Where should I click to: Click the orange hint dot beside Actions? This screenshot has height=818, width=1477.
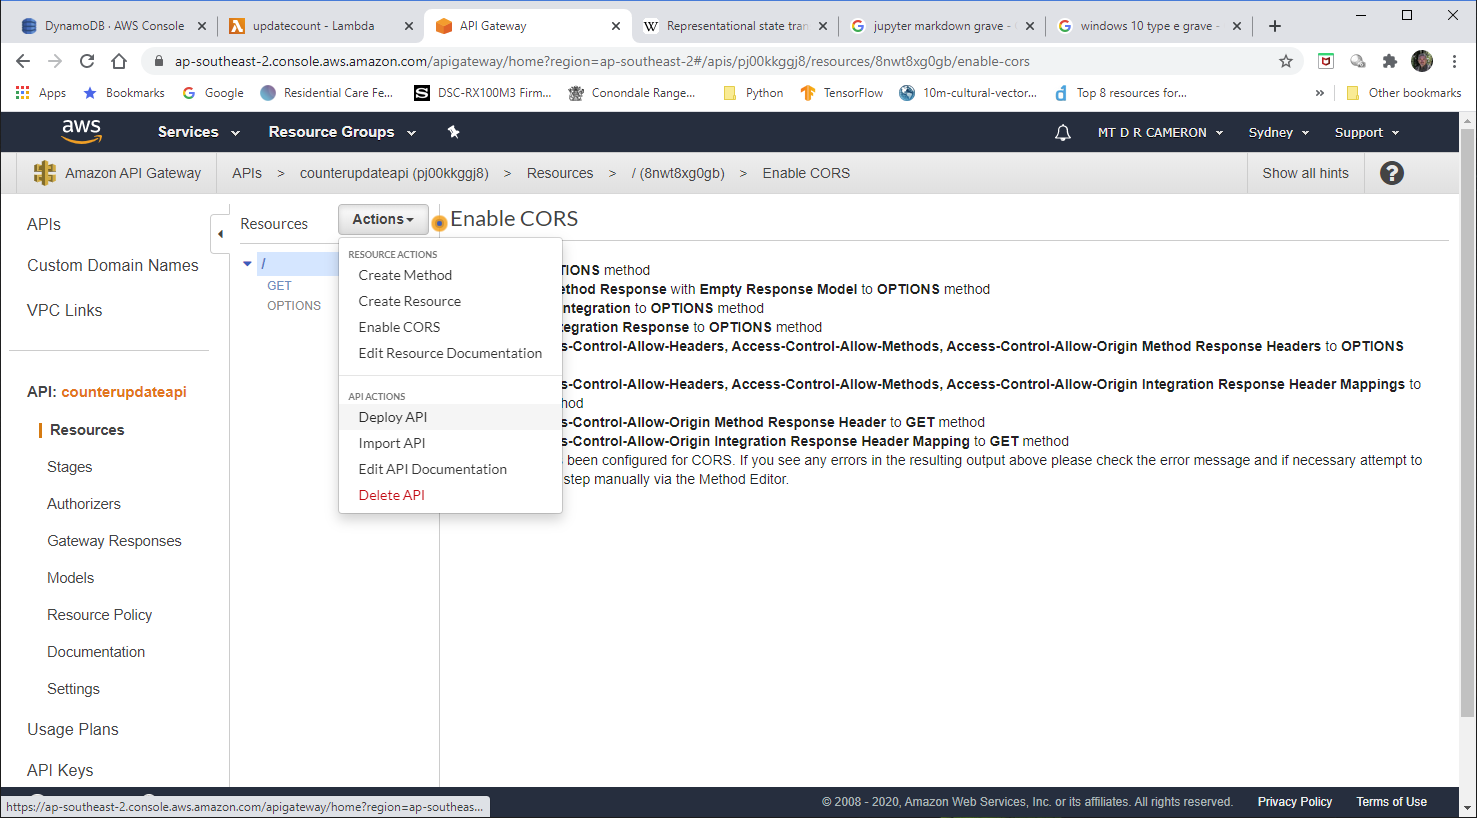point(439,223)
